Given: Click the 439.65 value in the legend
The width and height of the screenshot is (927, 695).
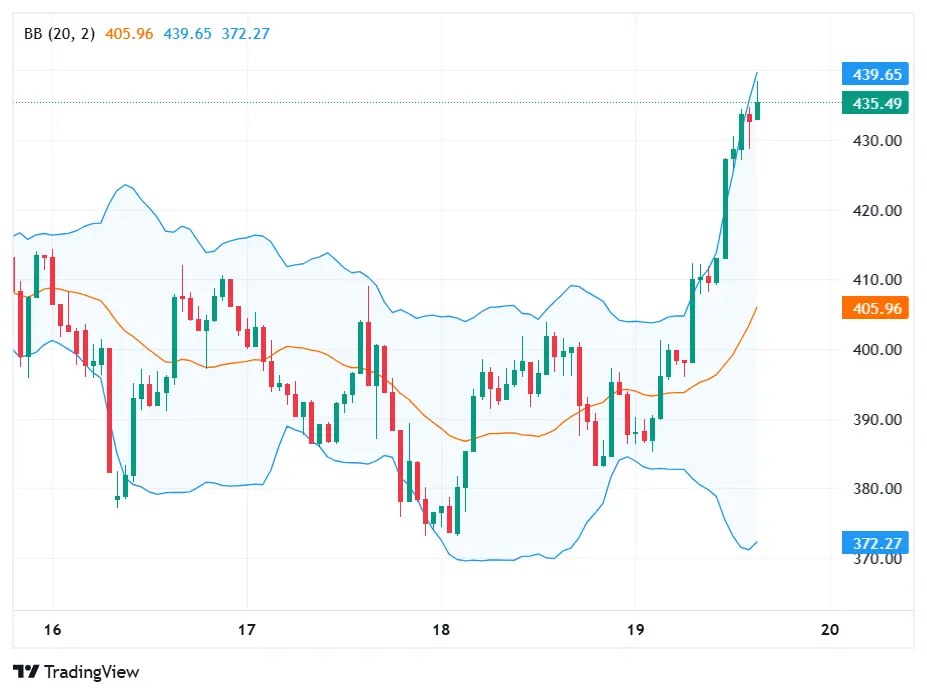Looking at the screenshot, I should pyautogui.click(x=187, y=34).
